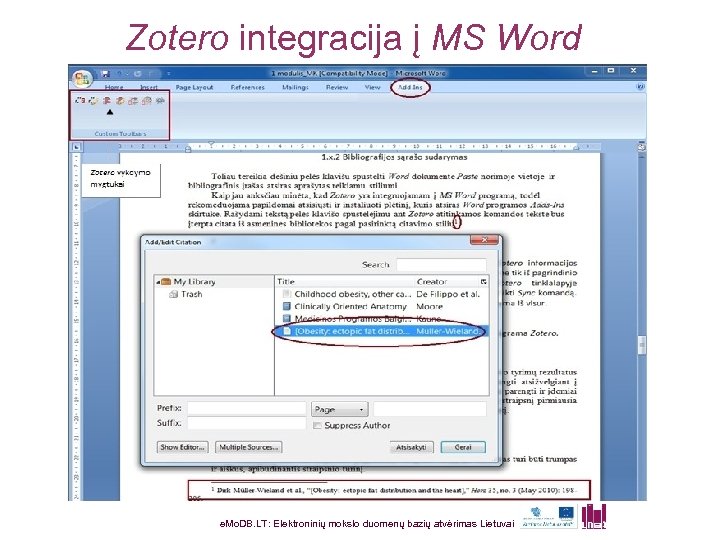720x540 pixels.
Task: Click Undo icon in Quick Access Toolbar
Action: pyautogui.click(x=120, y=73)
